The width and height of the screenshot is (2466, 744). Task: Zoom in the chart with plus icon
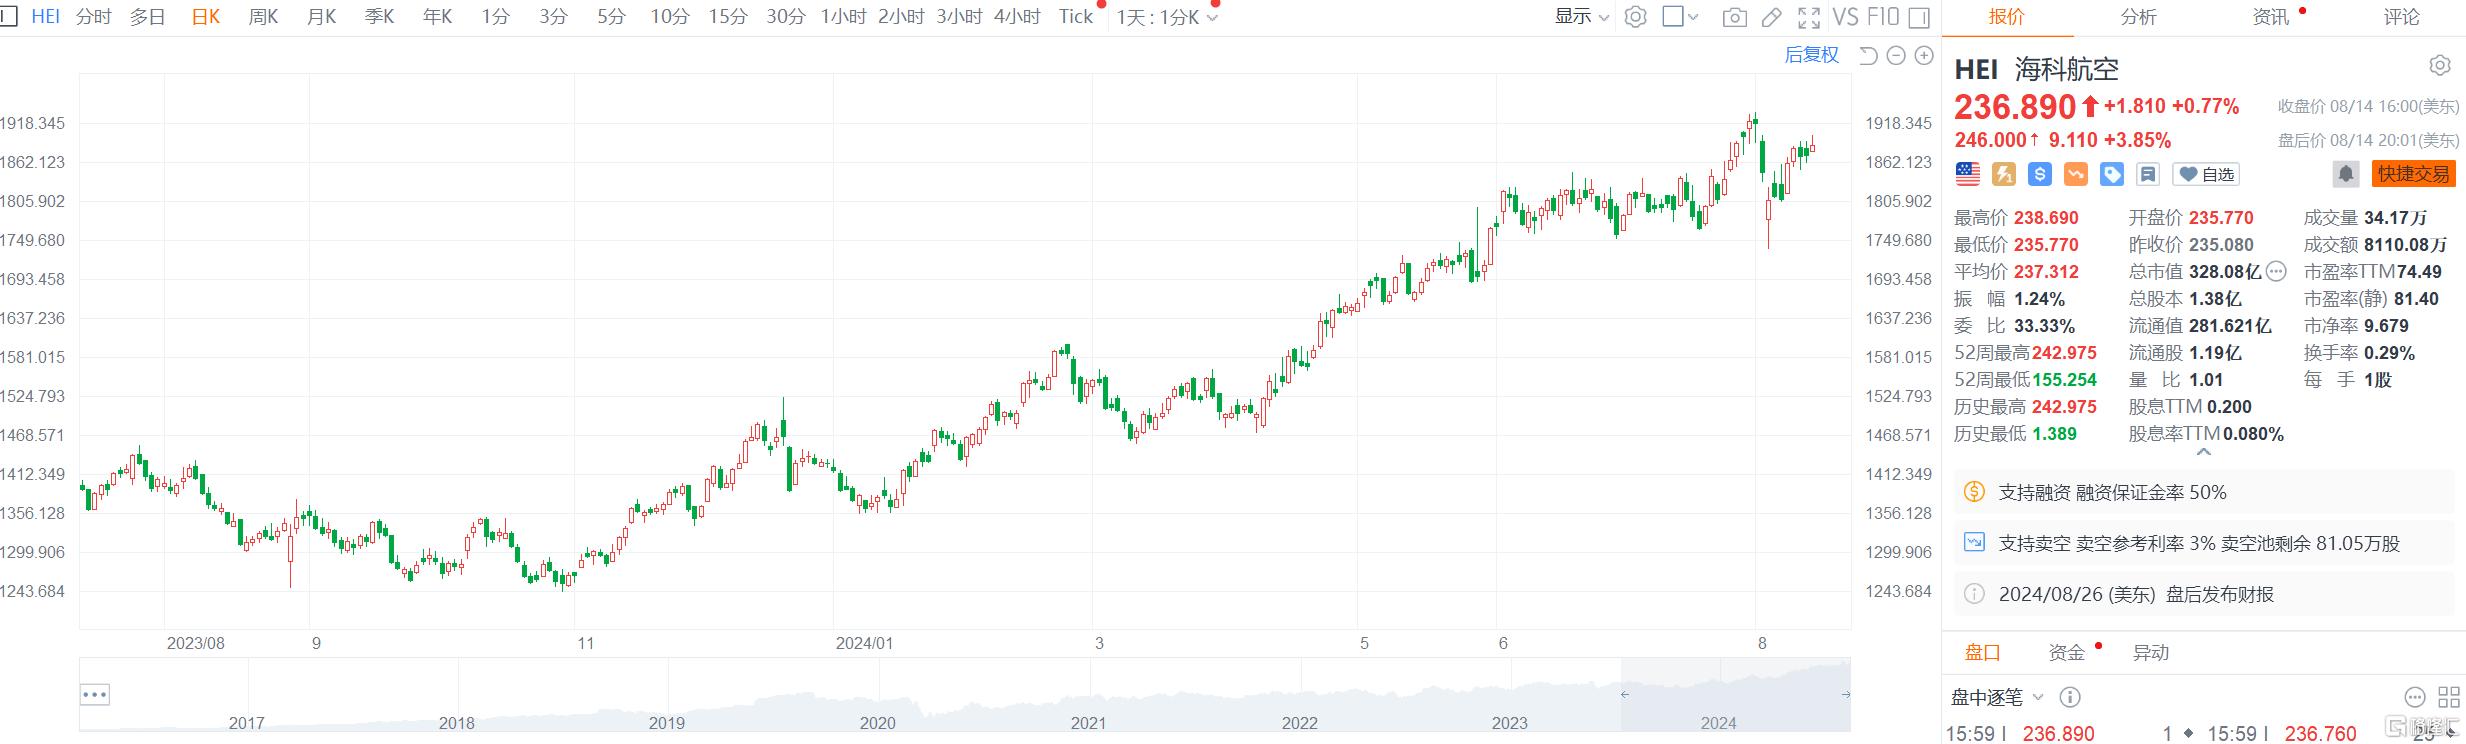pyautogui.click(x=1924, y=56)
